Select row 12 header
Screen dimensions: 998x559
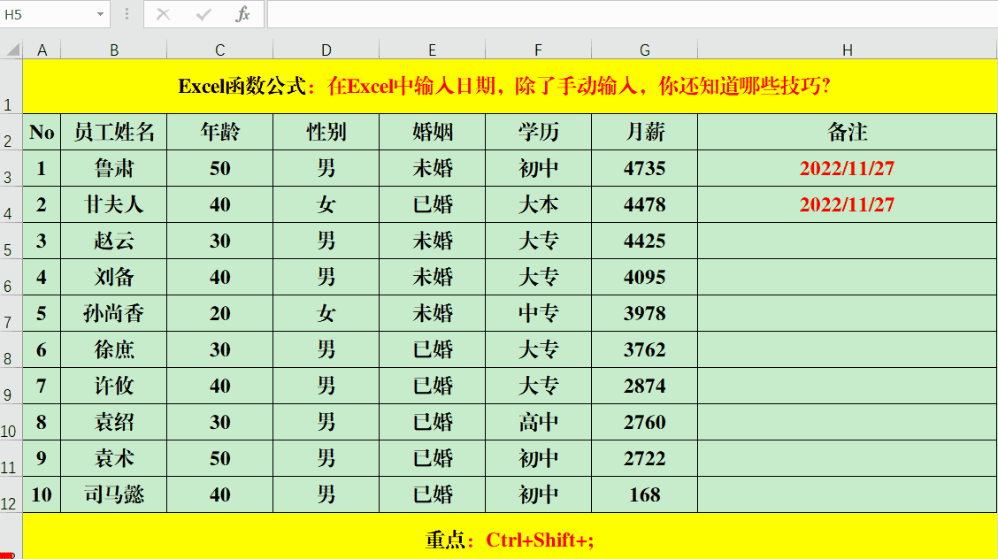pyautogui.click(x=11, y=495)
